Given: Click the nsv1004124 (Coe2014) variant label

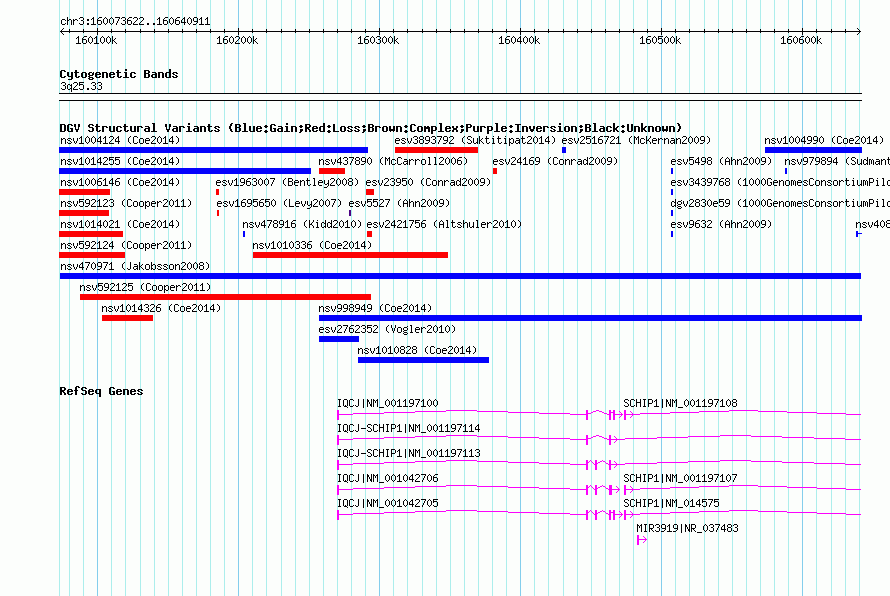Looking at the screenshot, I should [120, 140].
